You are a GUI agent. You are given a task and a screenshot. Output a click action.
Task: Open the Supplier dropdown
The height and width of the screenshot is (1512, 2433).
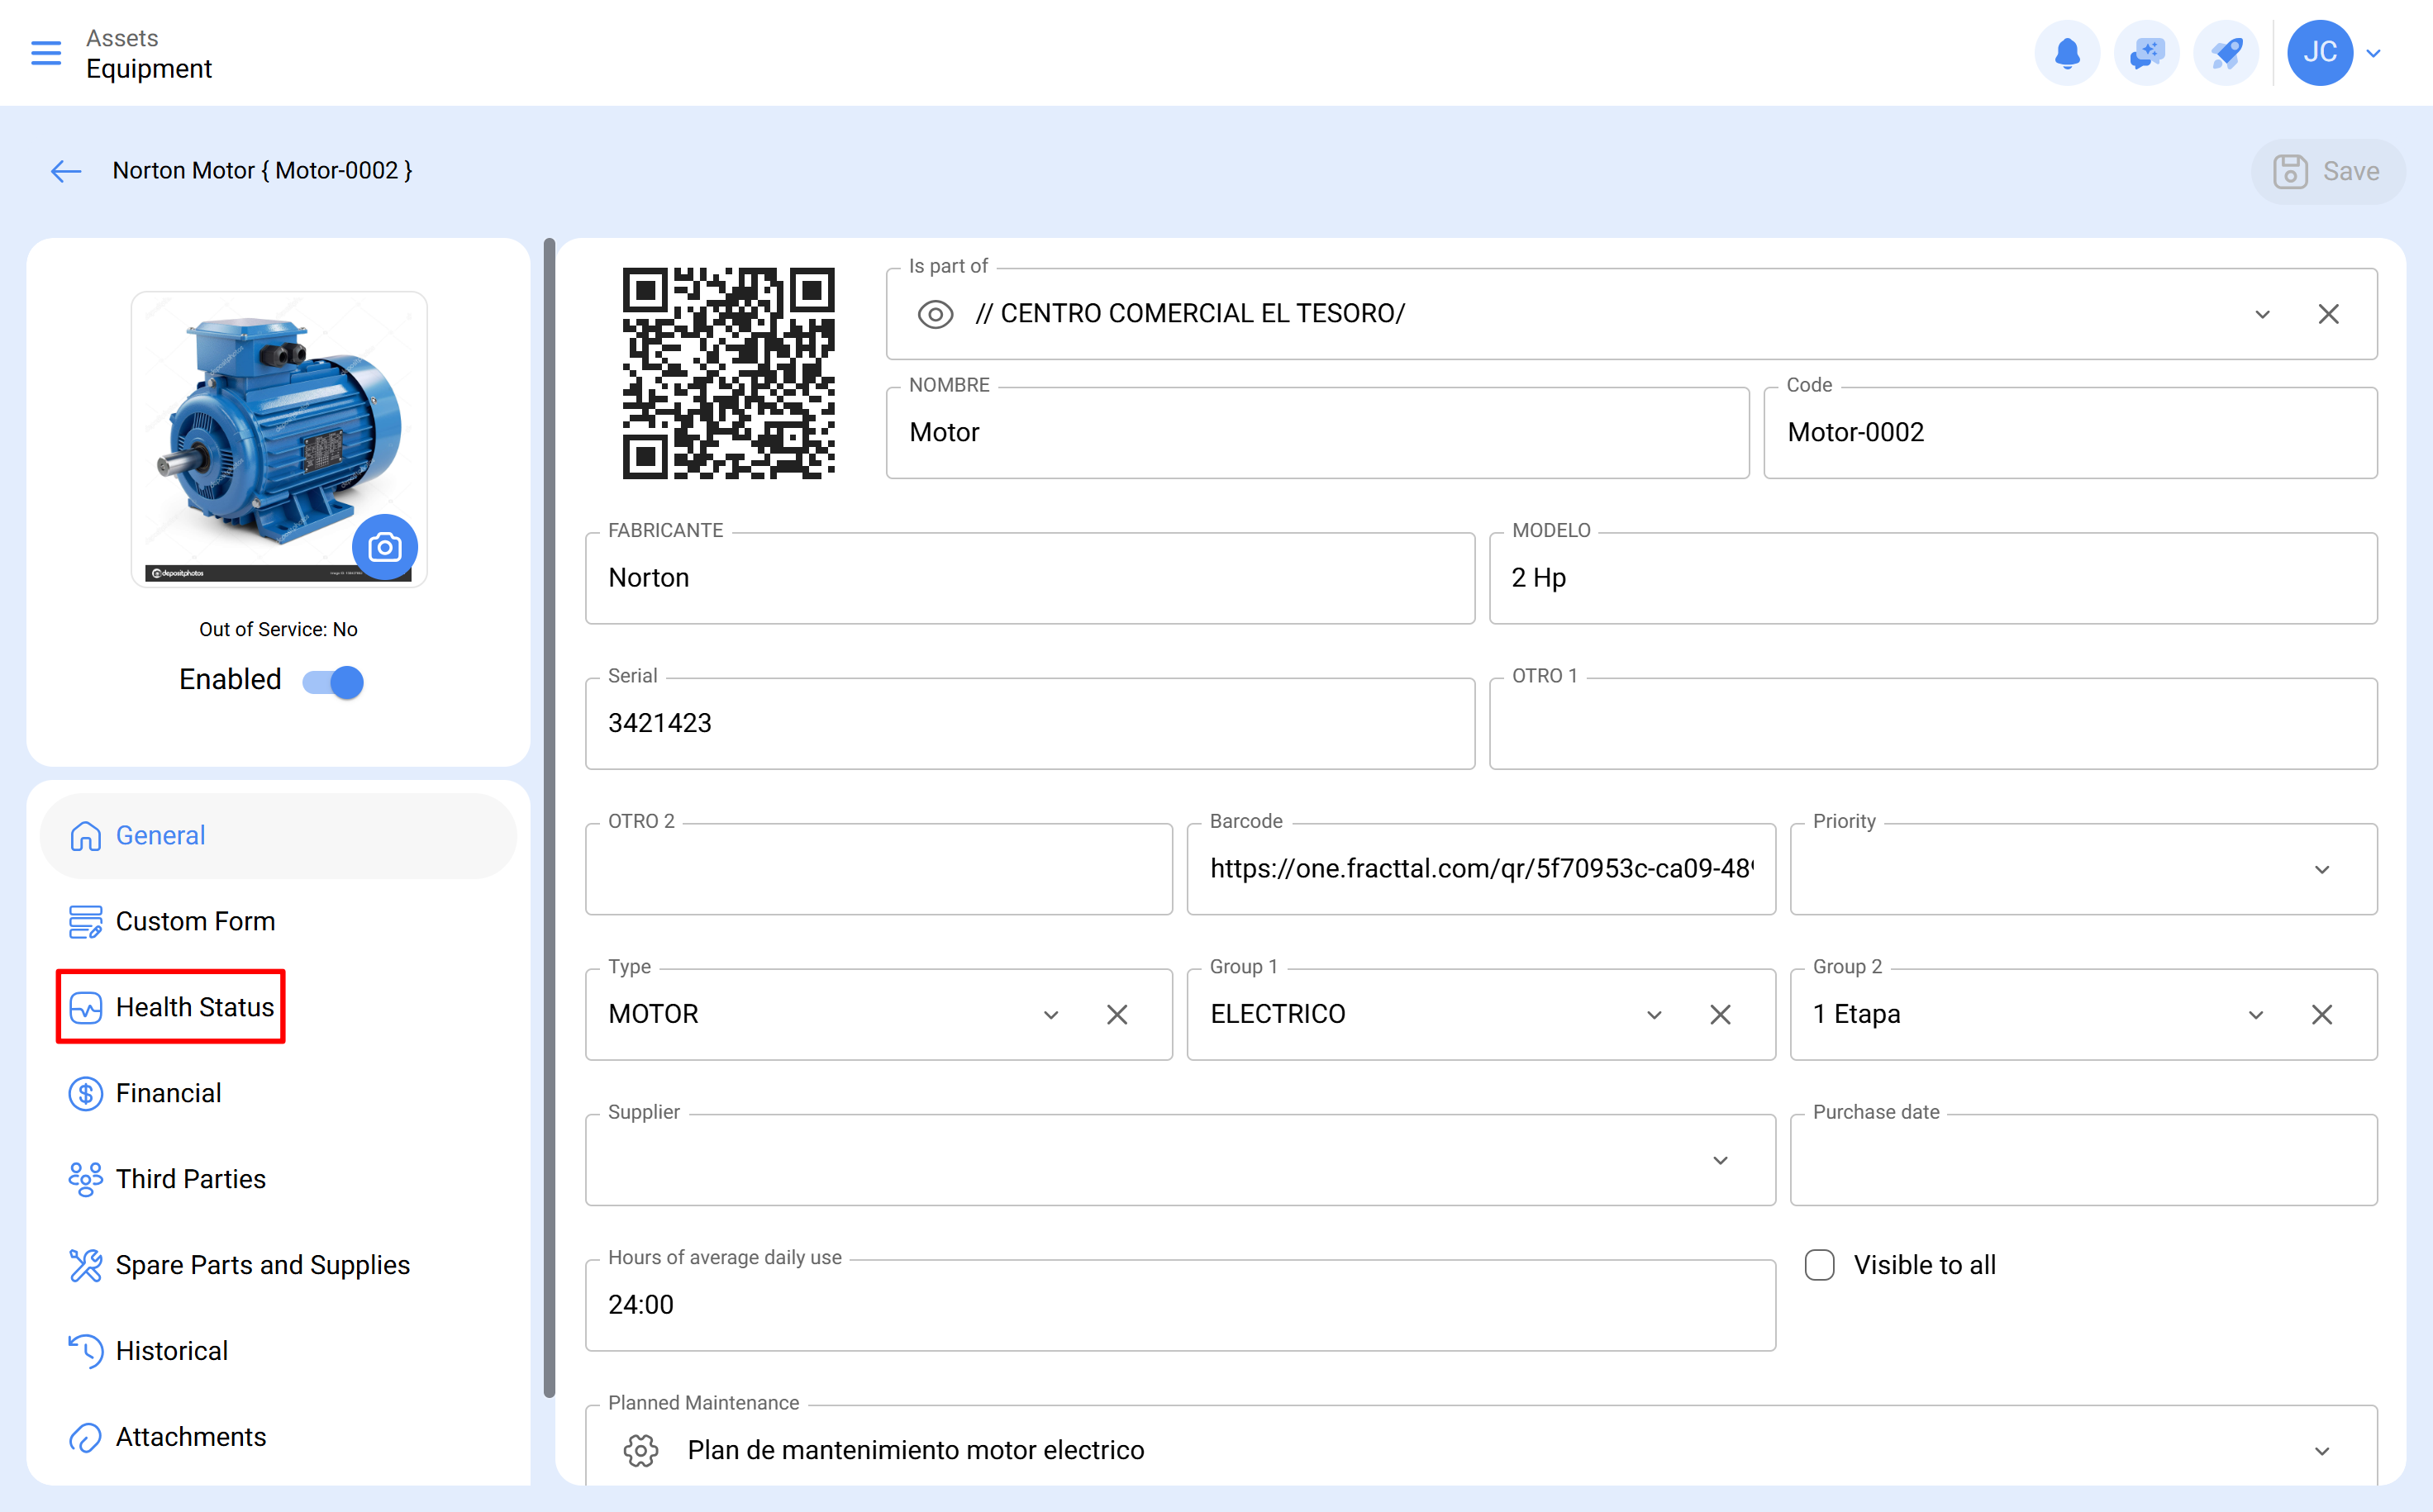(x=1719, y=1160)
